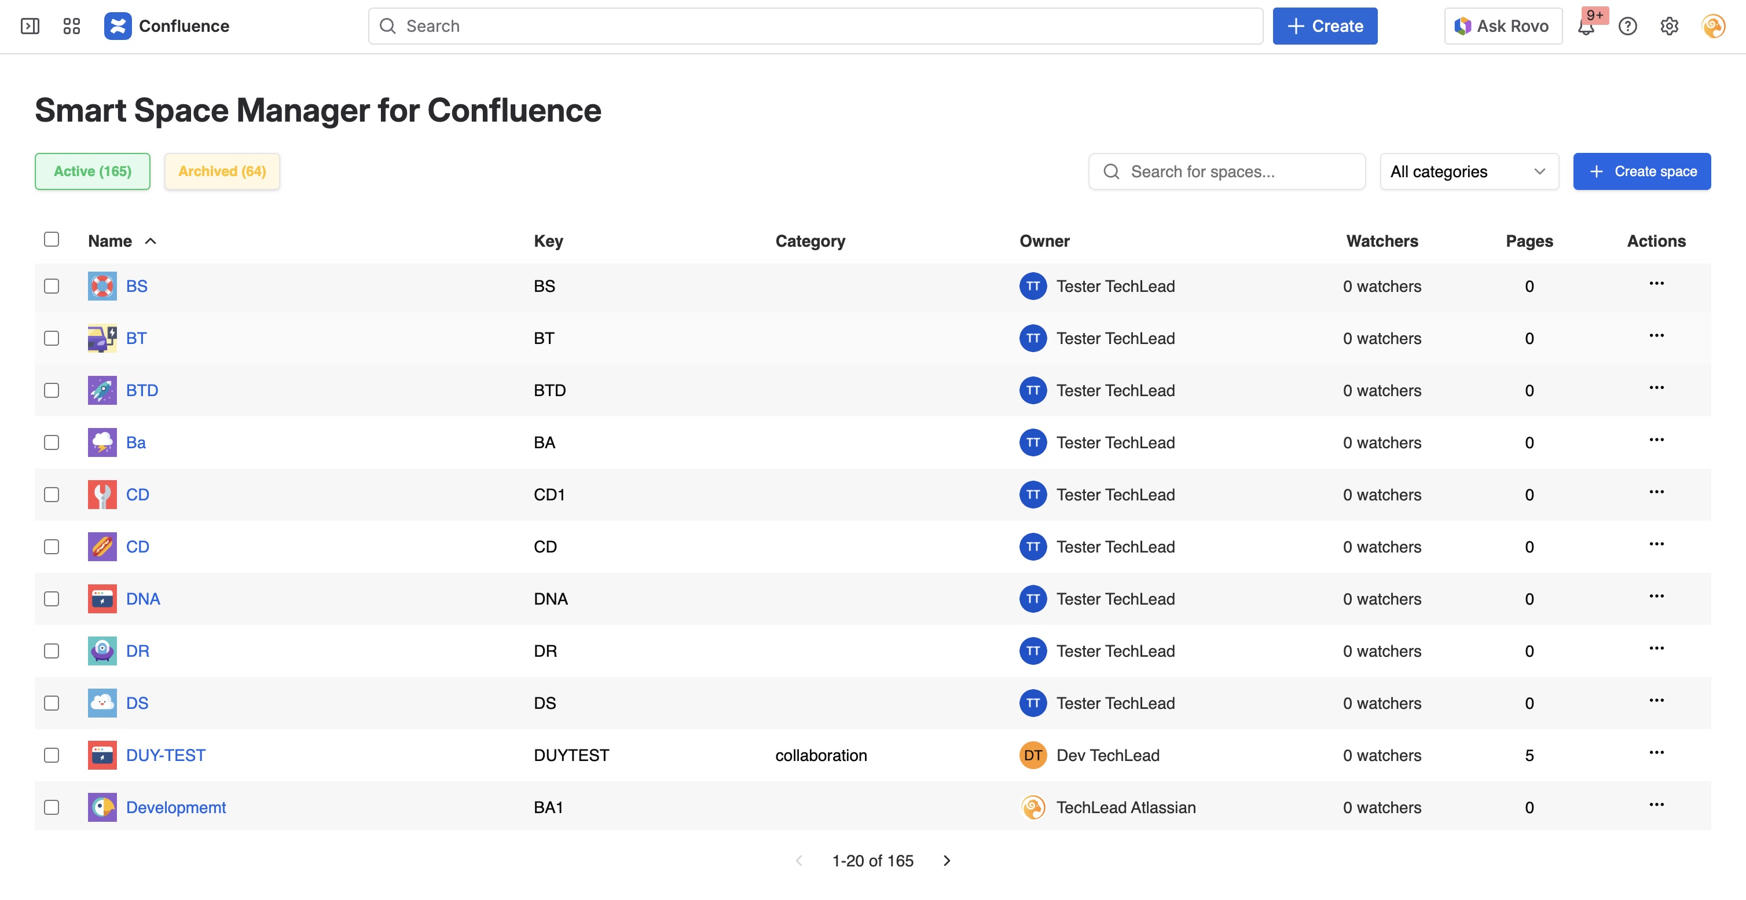Open settings with the gear icon

tap(1669, 26)
